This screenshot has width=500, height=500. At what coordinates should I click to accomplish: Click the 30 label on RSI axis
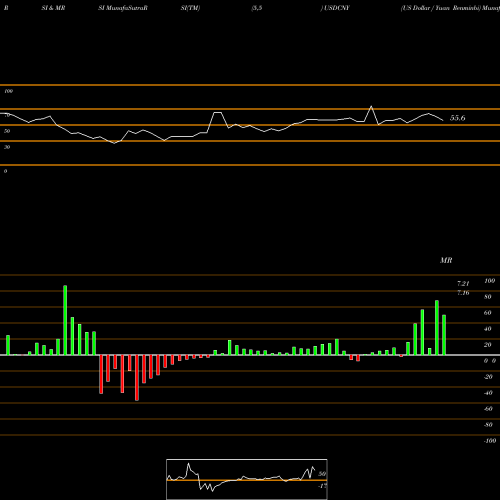click(7, 147)
